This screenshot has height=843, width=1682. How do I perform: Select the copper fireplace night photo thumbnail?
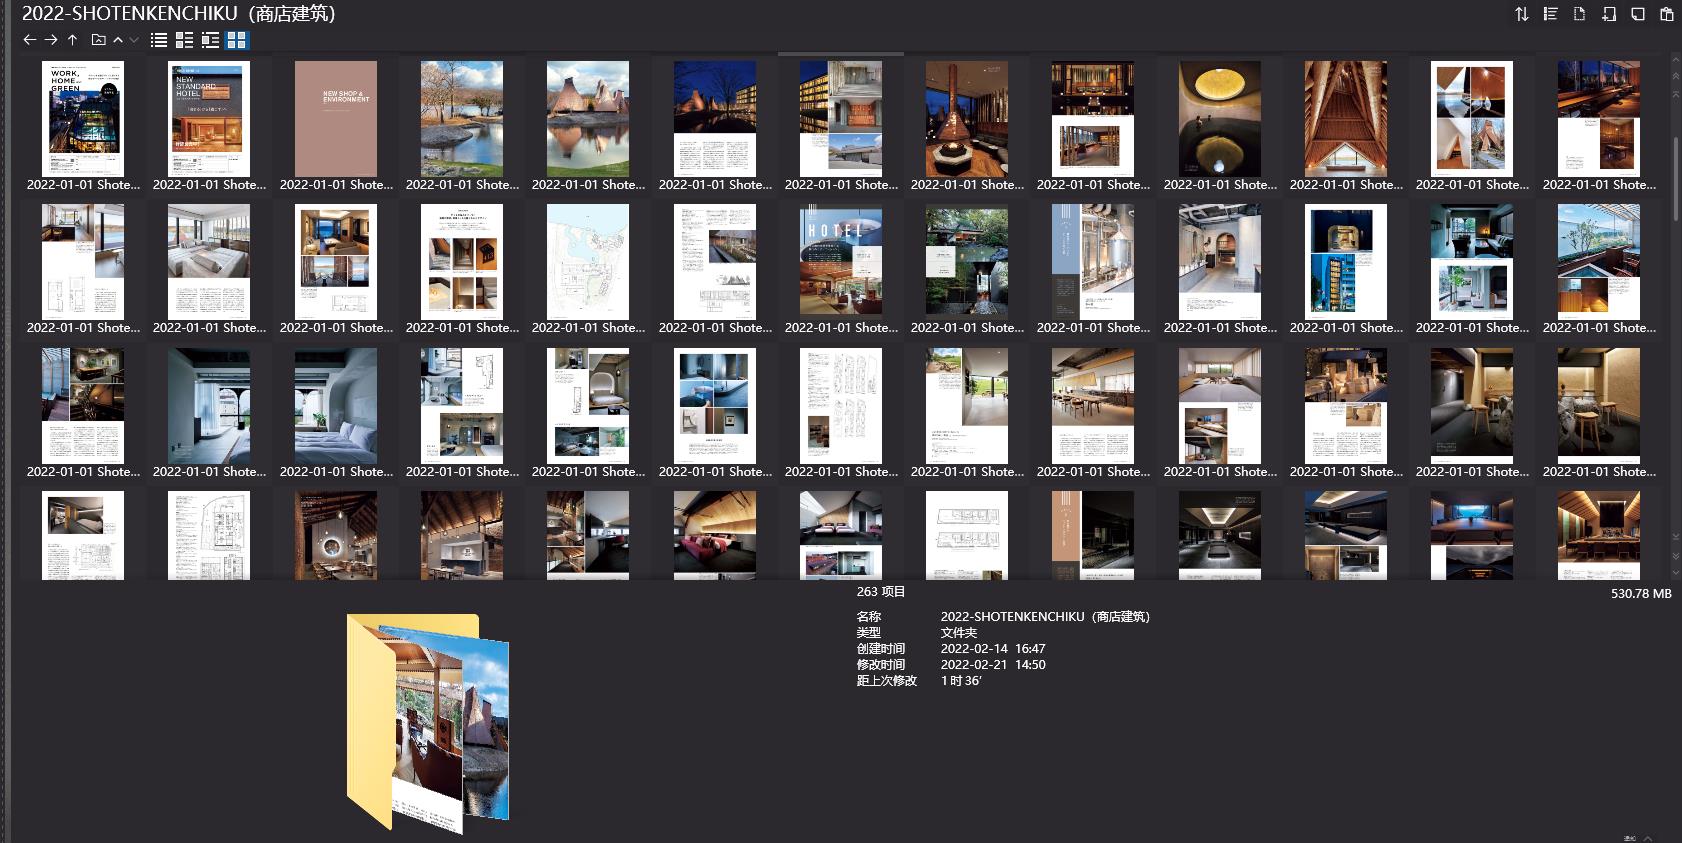click(x=967, y=119)
